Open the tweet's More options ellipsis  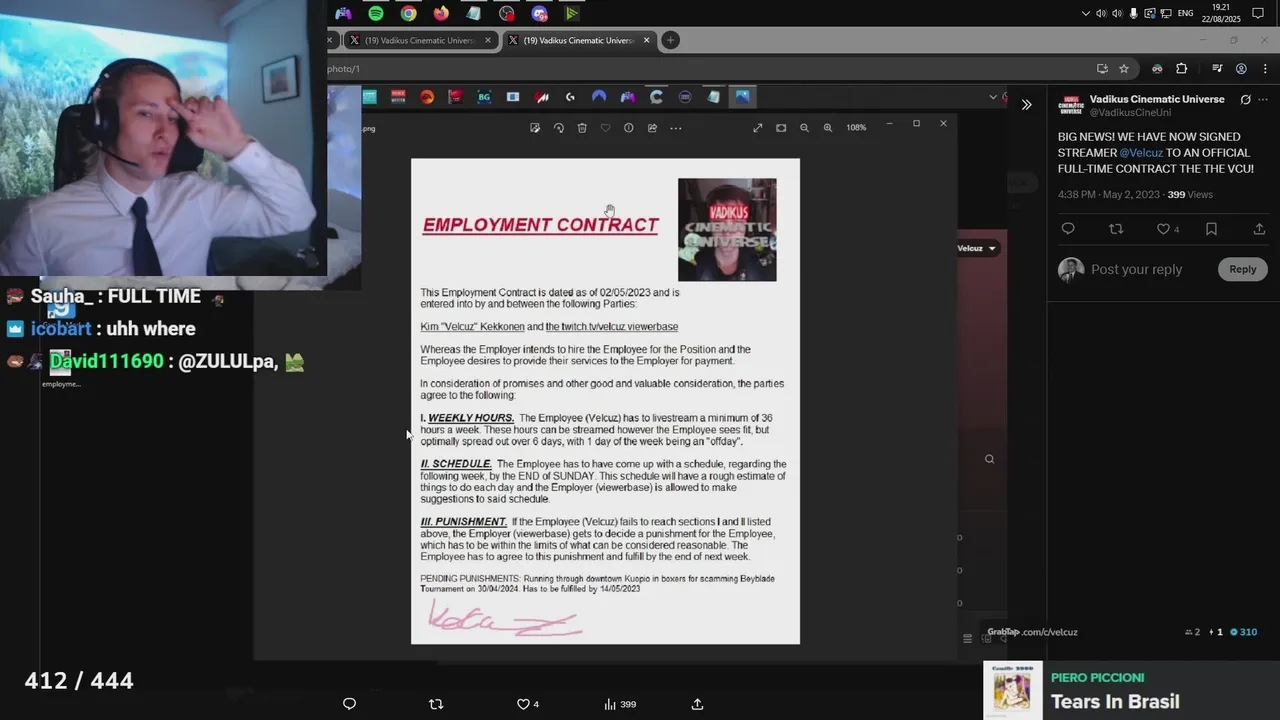[1264, 100]
